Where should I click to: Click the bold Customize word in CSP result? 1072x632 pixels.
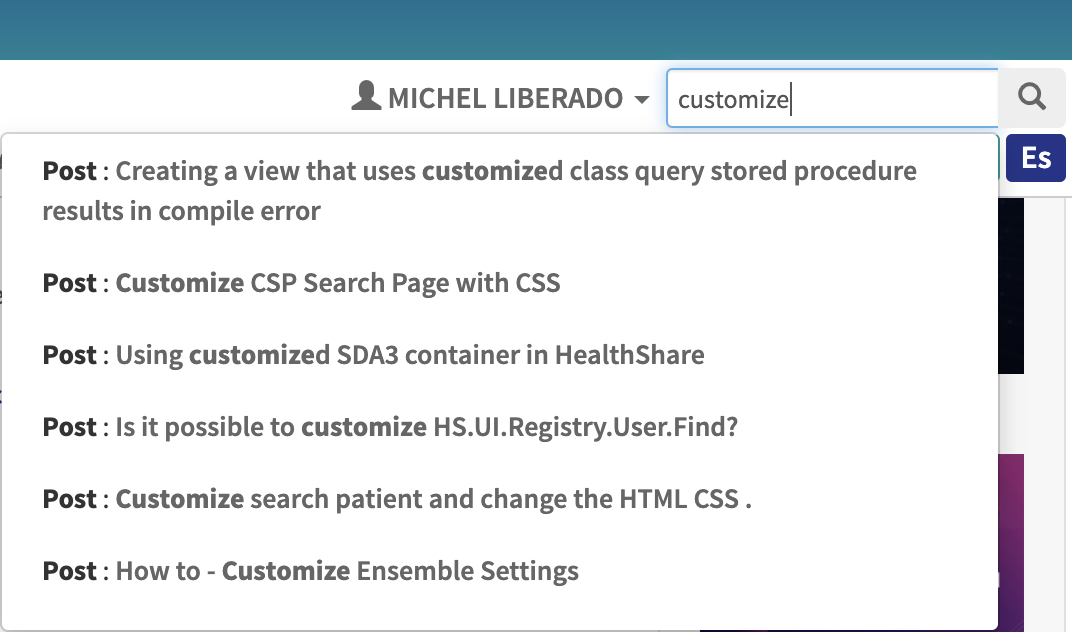point(180,283)
